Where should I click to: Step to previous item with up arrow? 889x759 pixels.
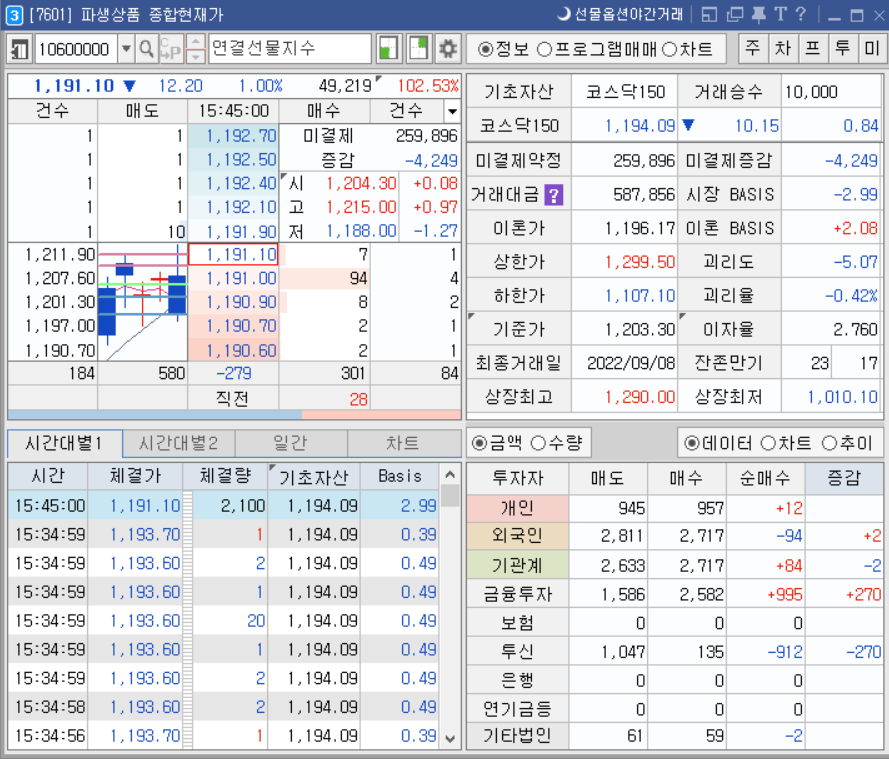(x=195, y=43)
